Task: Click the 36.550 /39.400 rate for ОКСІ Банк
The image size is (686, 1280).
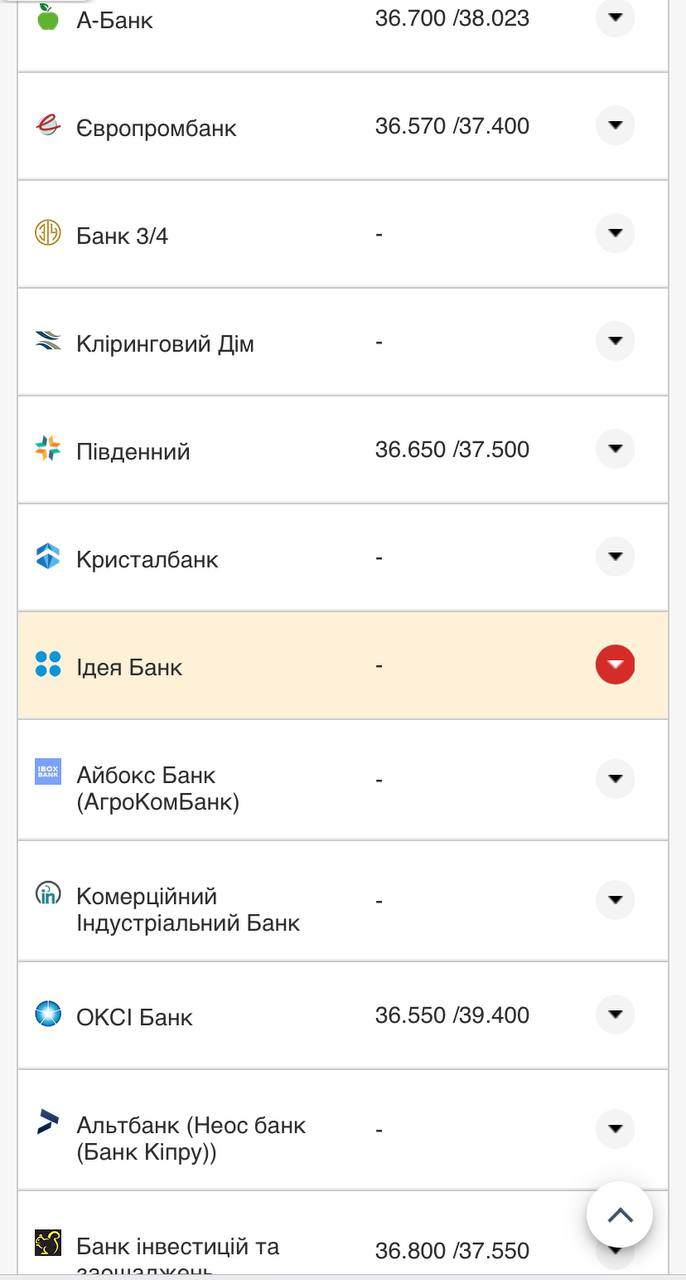Action: 449,1012
